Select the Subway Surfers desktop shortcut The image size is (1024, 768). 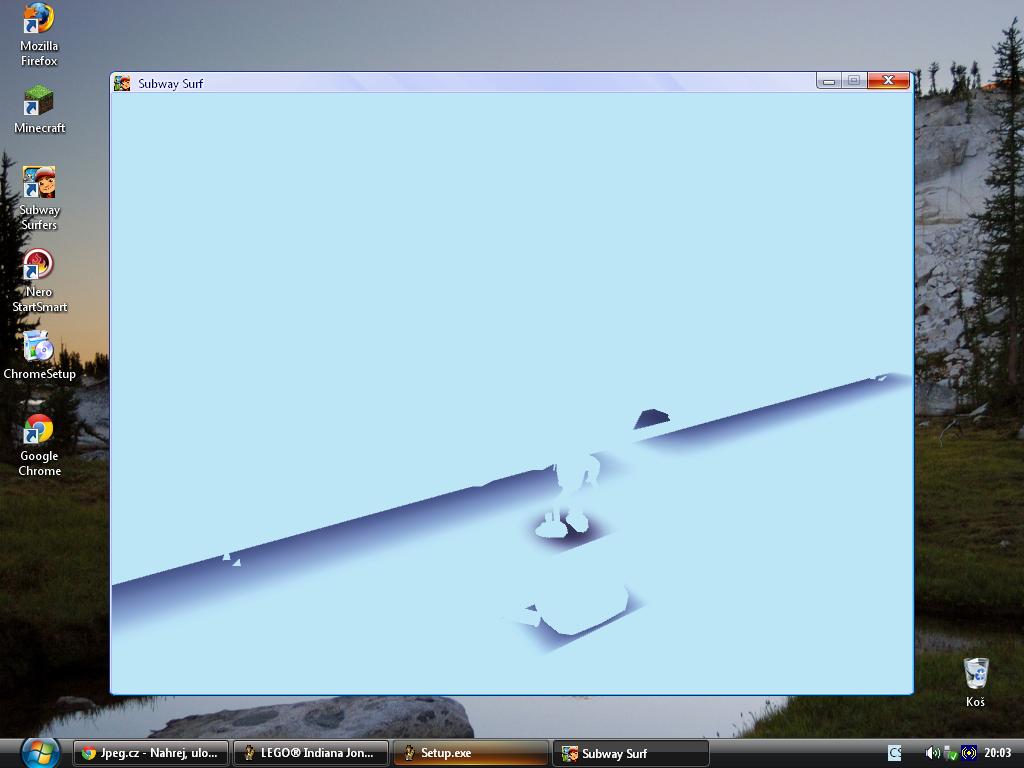(39, 198)
